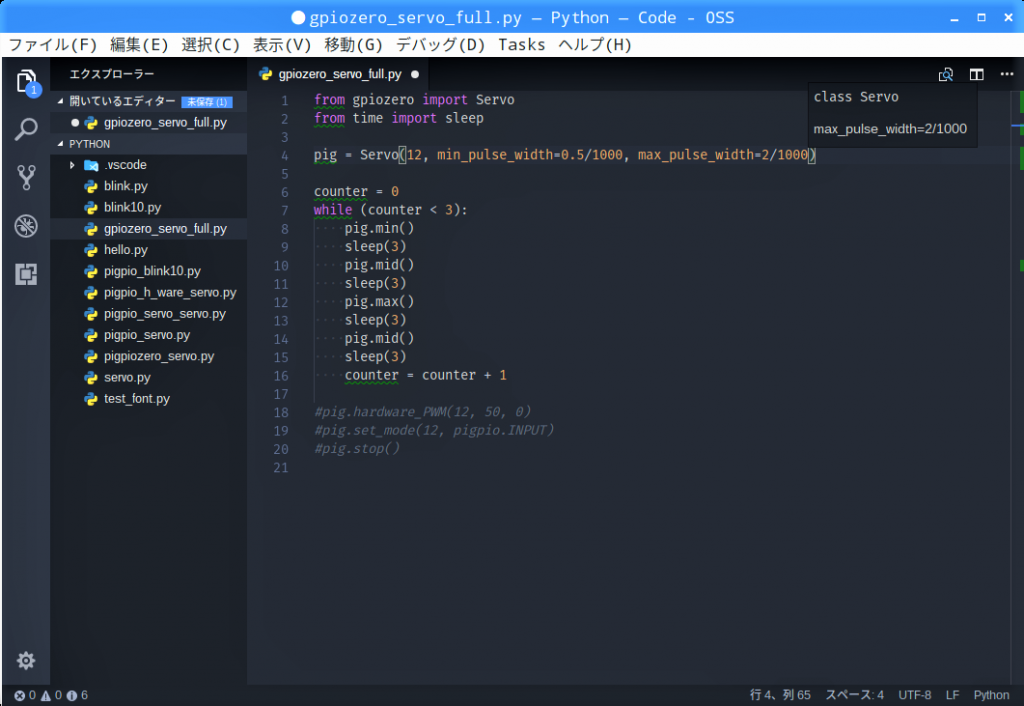Open the 移動(G) menu
Viewport: 1024px width, 706px height.
click(353, 44)
